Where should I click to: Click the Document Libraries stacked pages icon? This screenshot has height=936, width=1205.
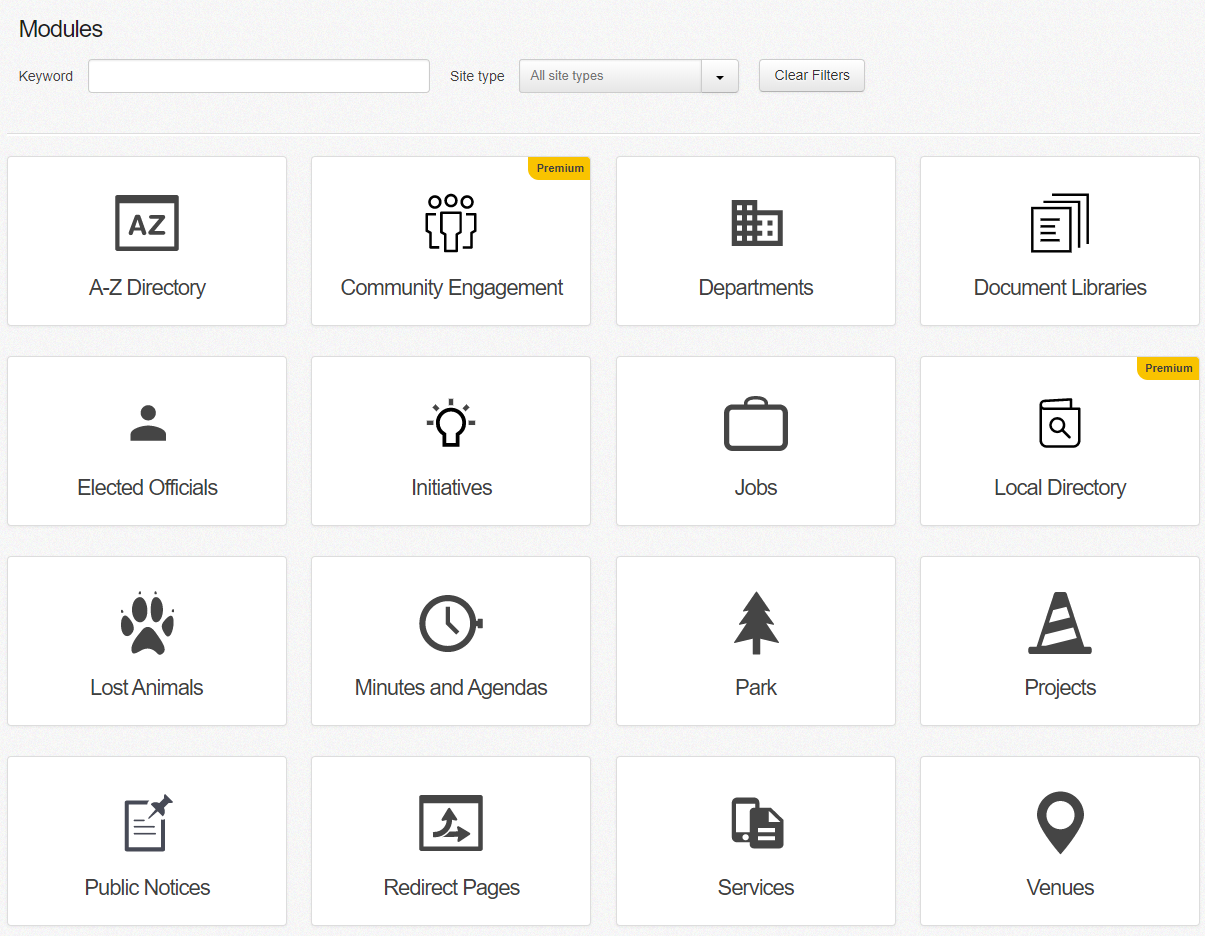coord(1060,223)
